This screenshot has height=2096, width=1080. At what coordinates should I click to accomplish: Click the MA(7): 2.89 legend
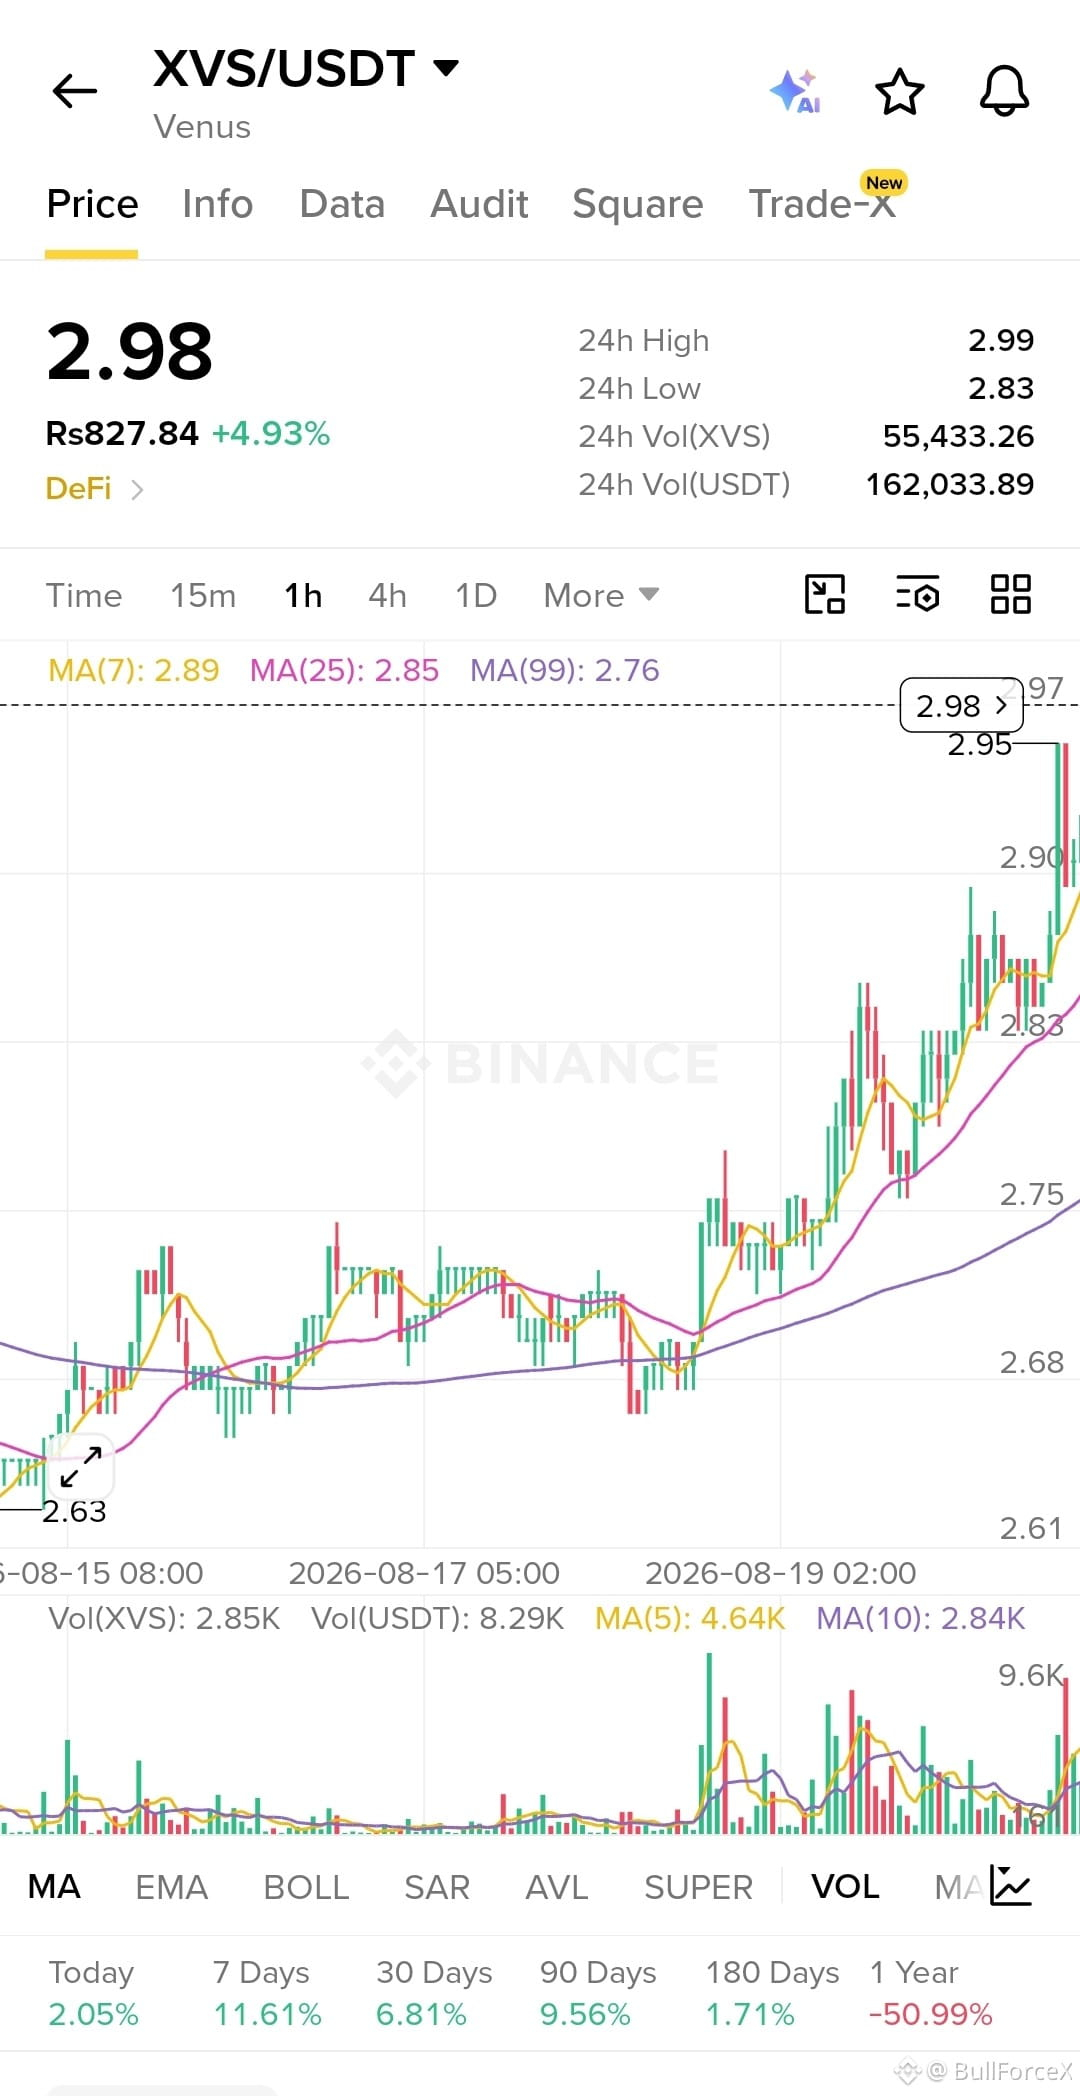click(x=134, y=670)
